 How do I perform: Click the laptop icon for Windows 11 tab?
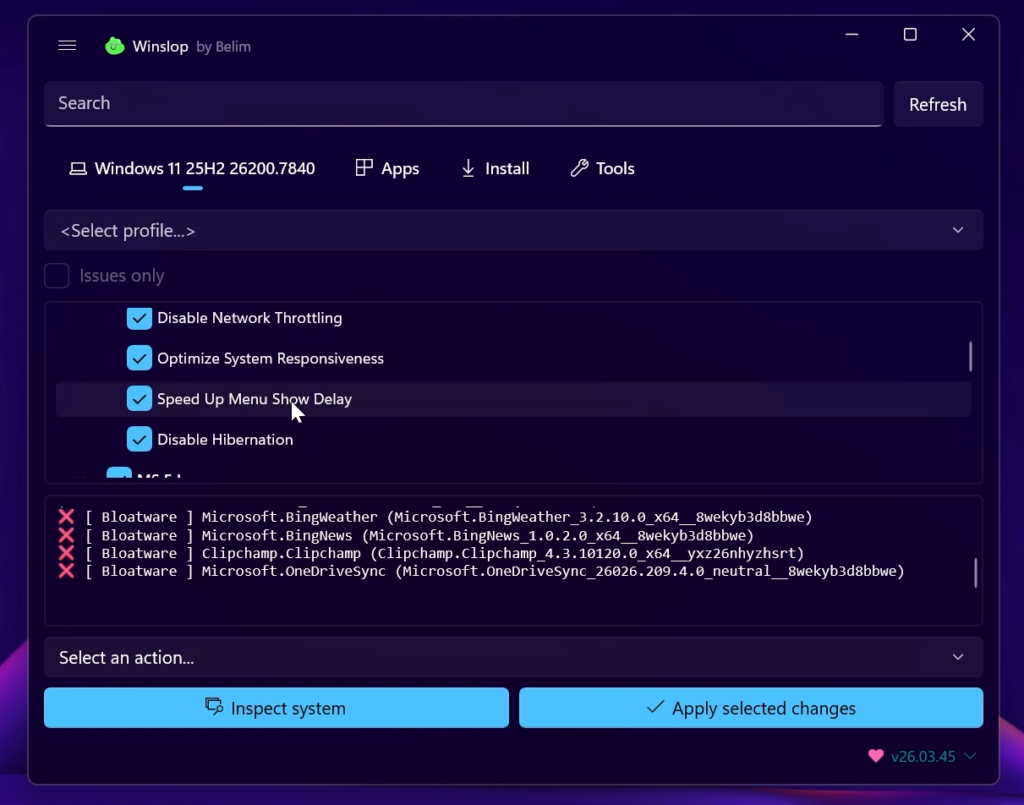coord(77,169)
